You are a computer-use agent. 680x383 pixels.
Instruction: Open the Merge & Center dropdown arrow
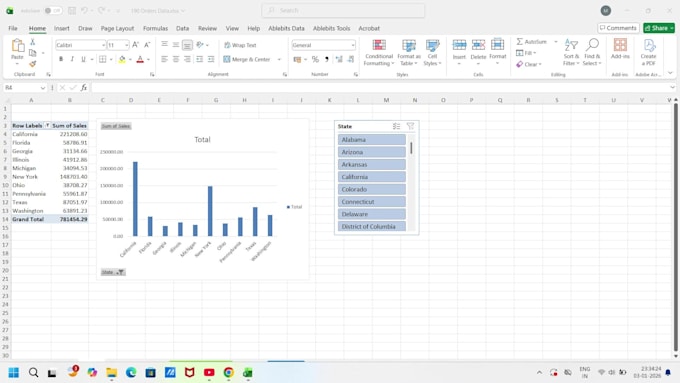tap(279, 59)
